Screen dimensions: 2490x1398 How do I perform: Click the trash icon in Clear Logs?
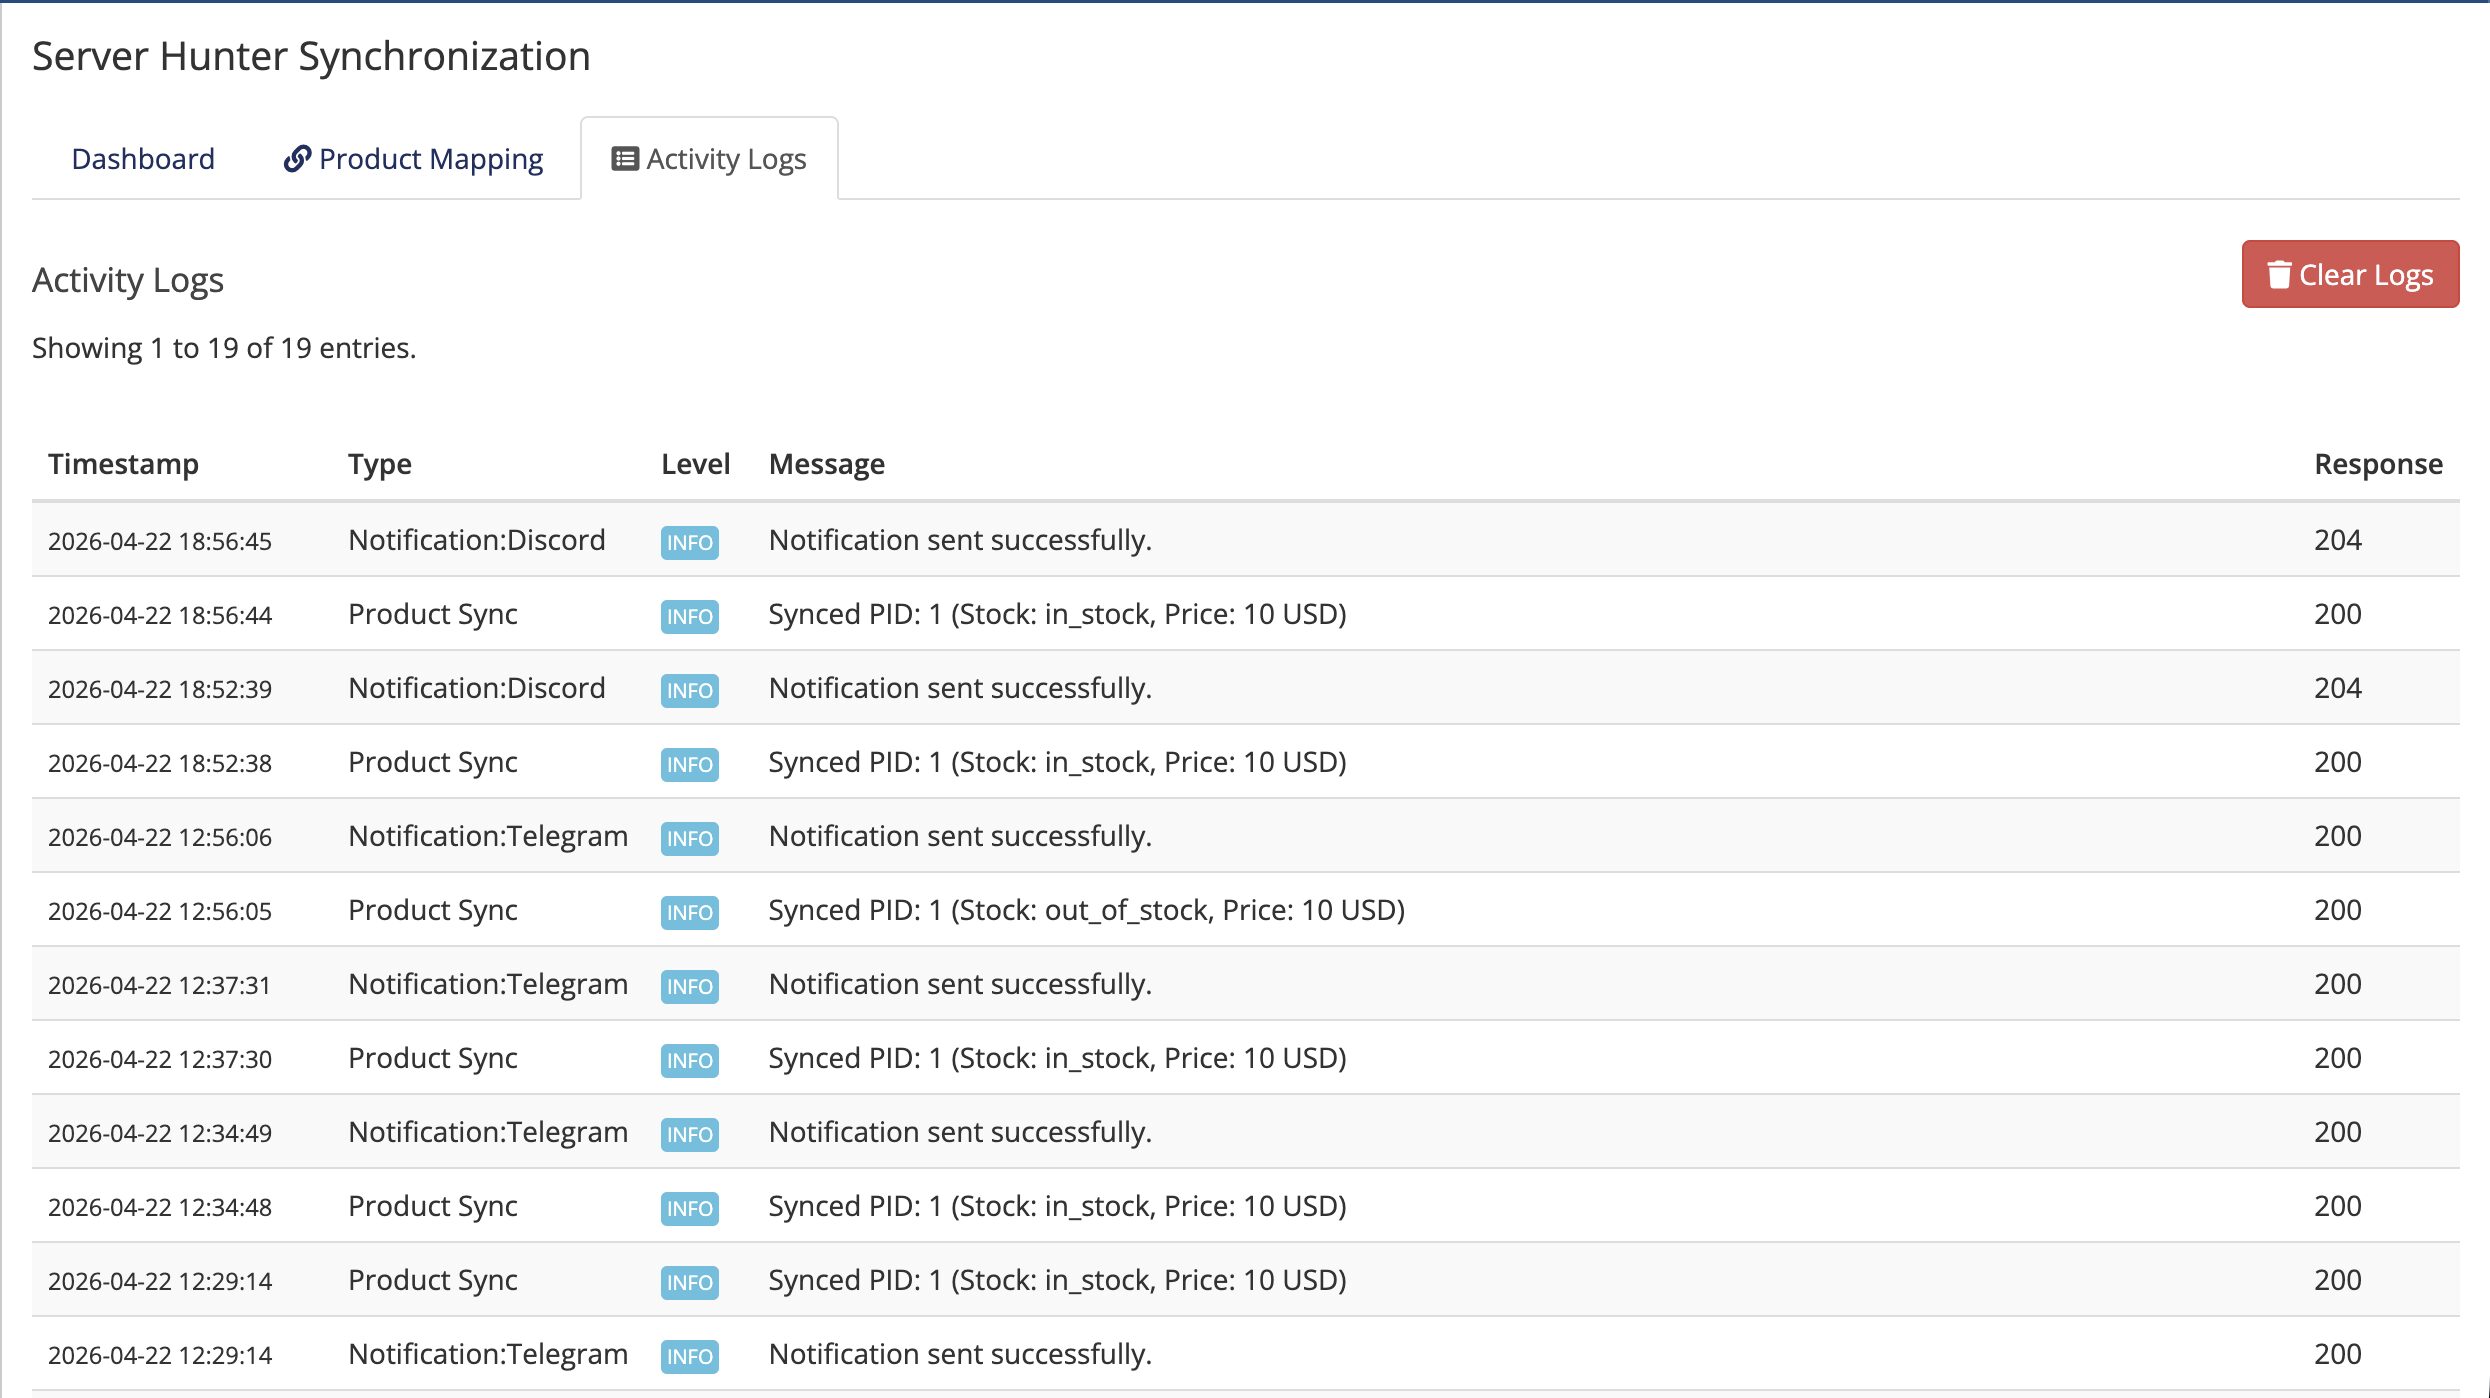pyautogui.click(x=2279, y=274)
